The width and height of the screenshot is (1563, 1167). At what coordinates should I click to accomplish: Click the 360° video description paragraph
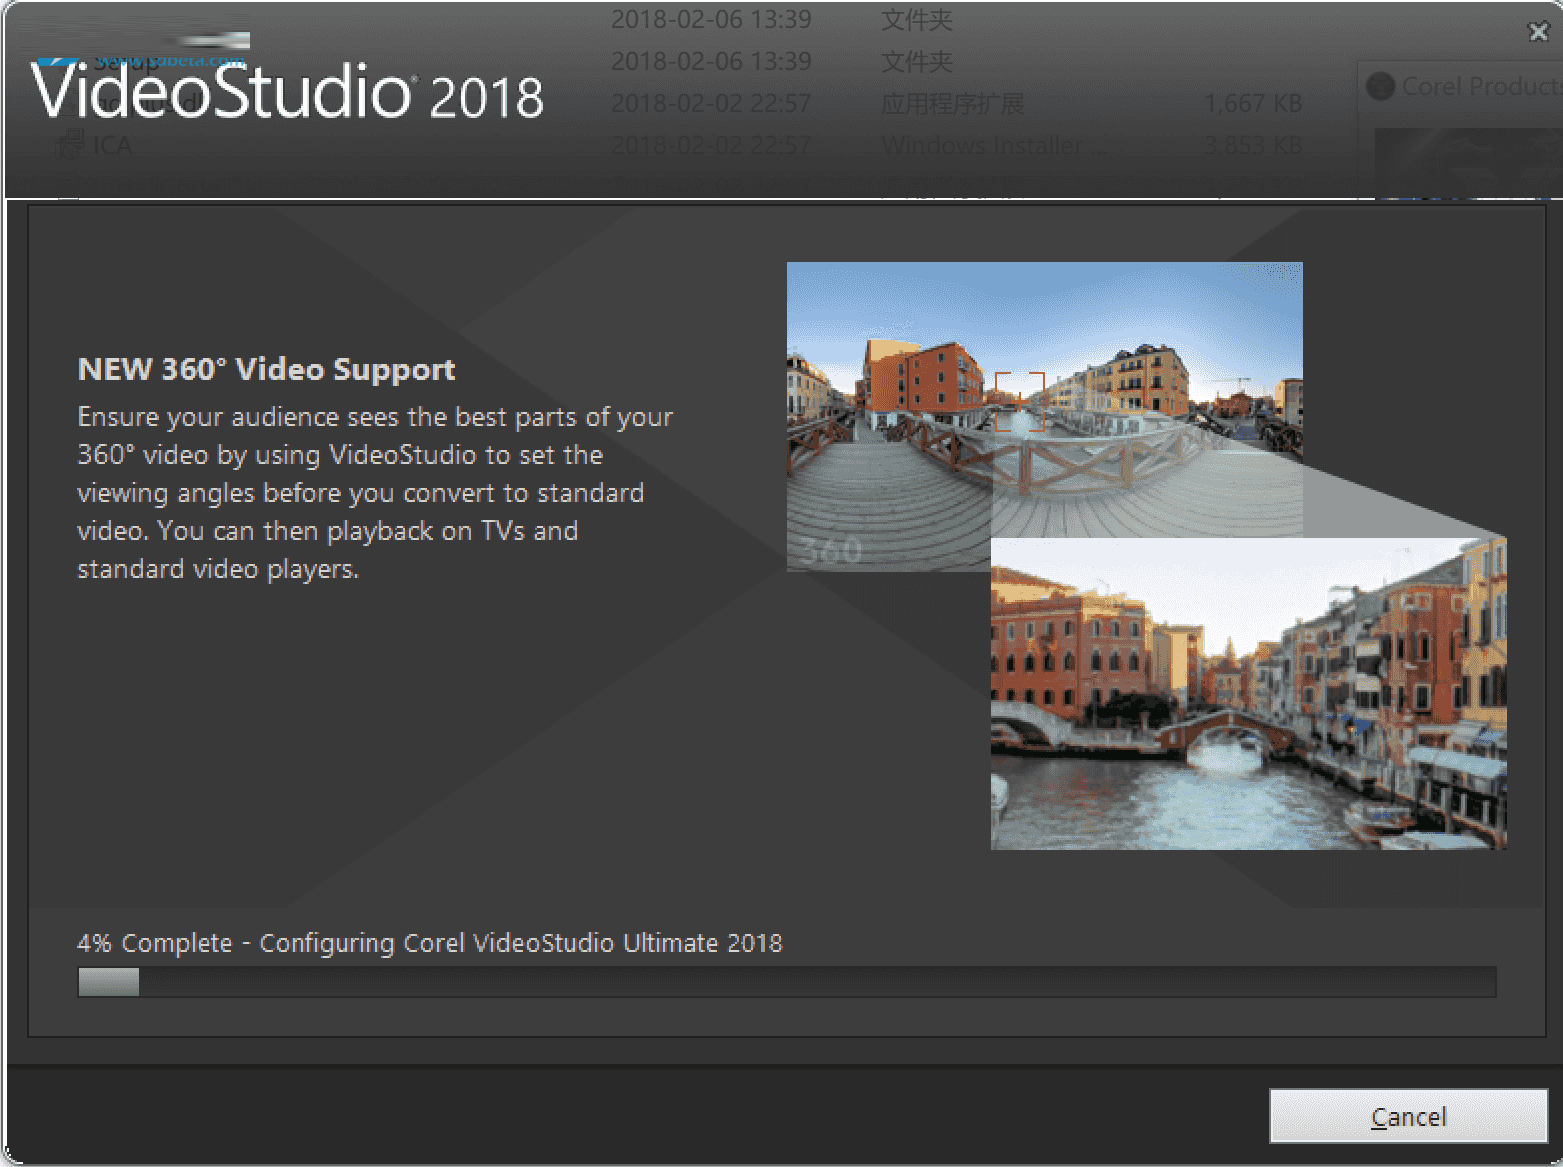click(x=374, y=492)
